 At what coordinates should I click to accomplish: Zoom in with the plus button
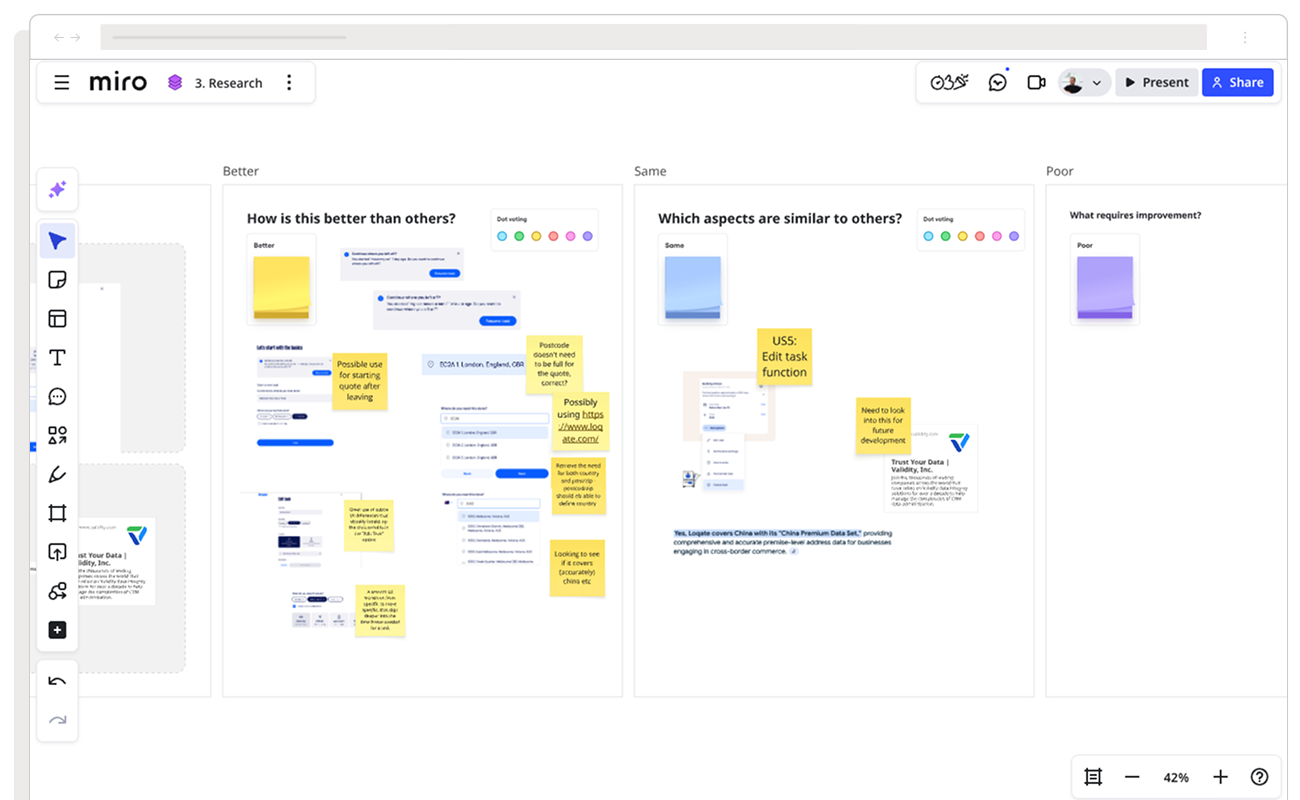pos(1220,777)
